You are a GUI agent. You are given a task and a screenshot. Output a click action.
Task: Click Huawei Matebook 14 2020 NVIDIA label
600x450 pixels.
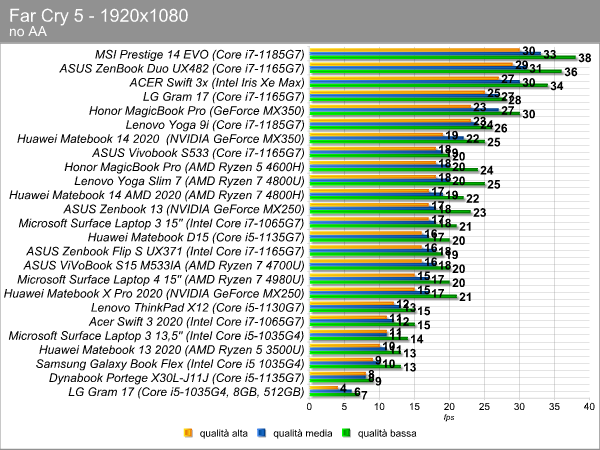point(161,139)
